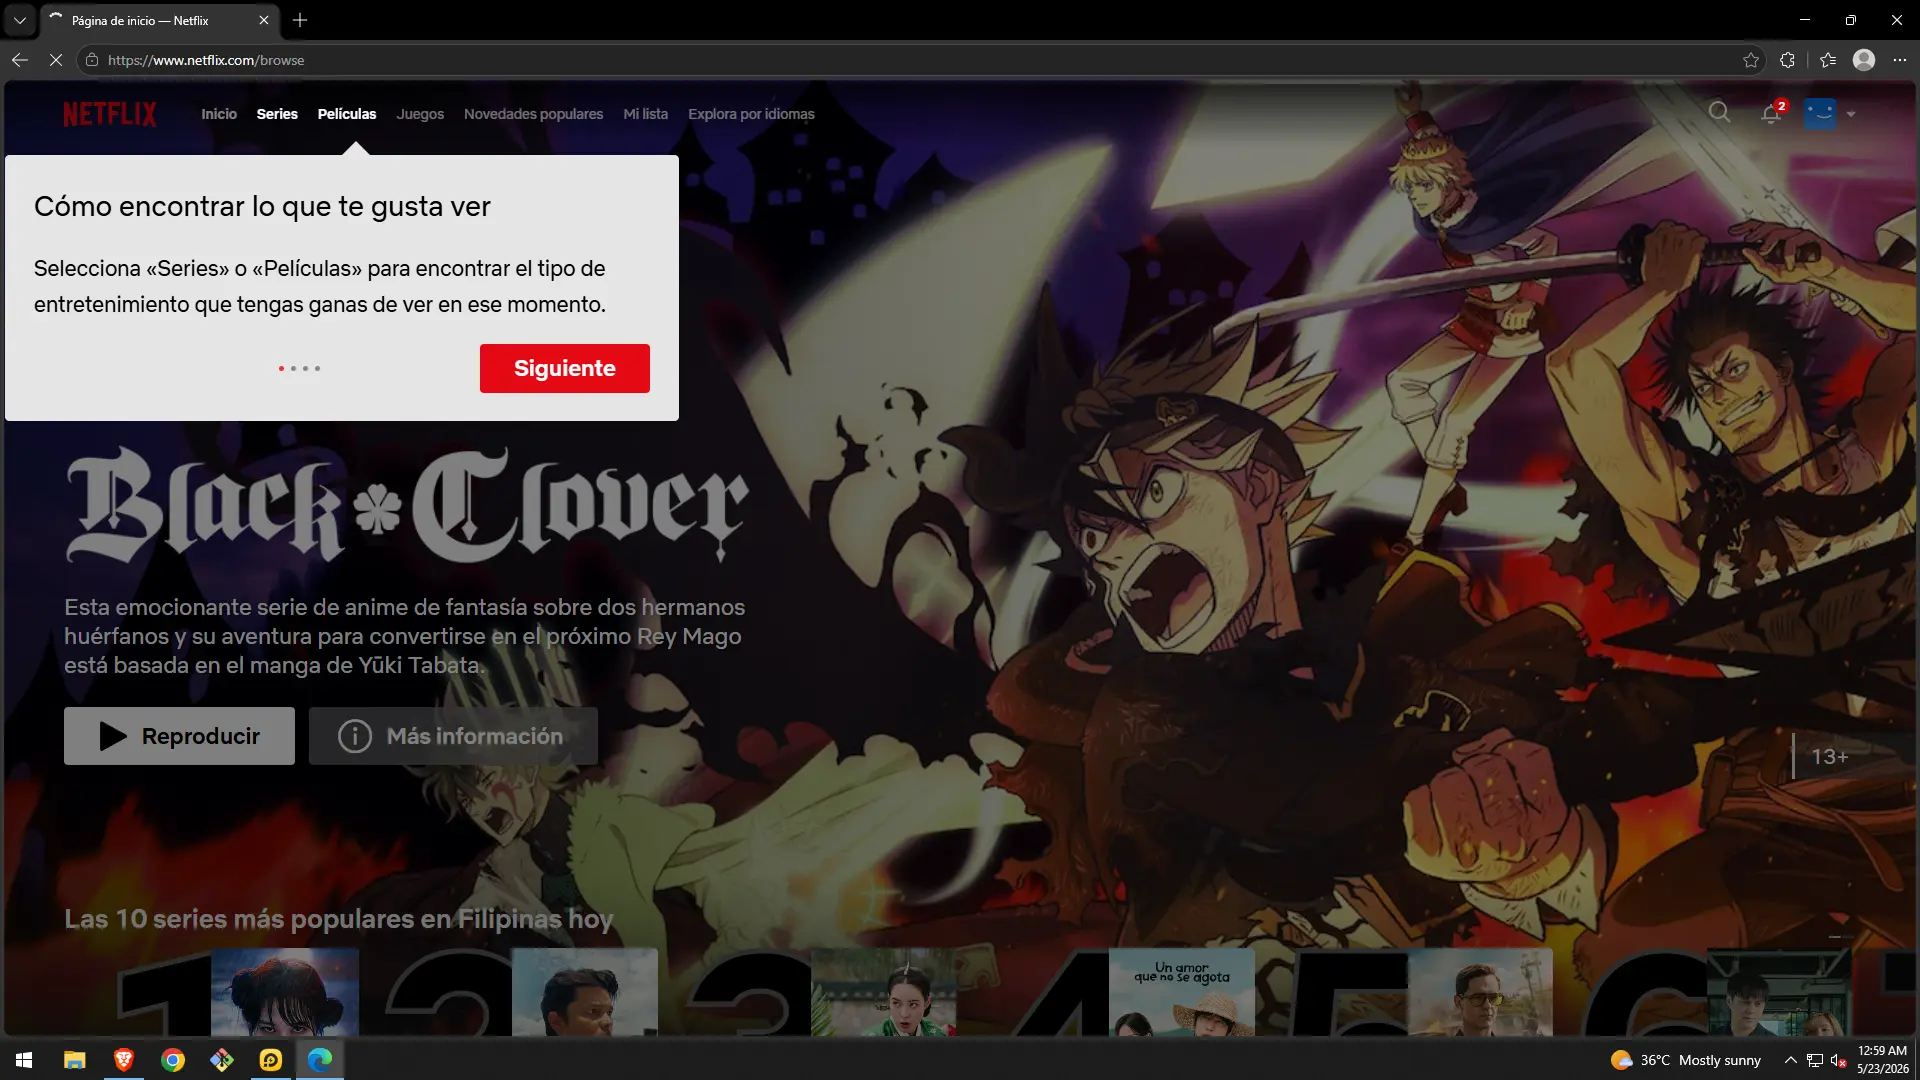Close the Netflix browser tab
The height and width of the screenshot is (1080, 1920).
(264, 20)
